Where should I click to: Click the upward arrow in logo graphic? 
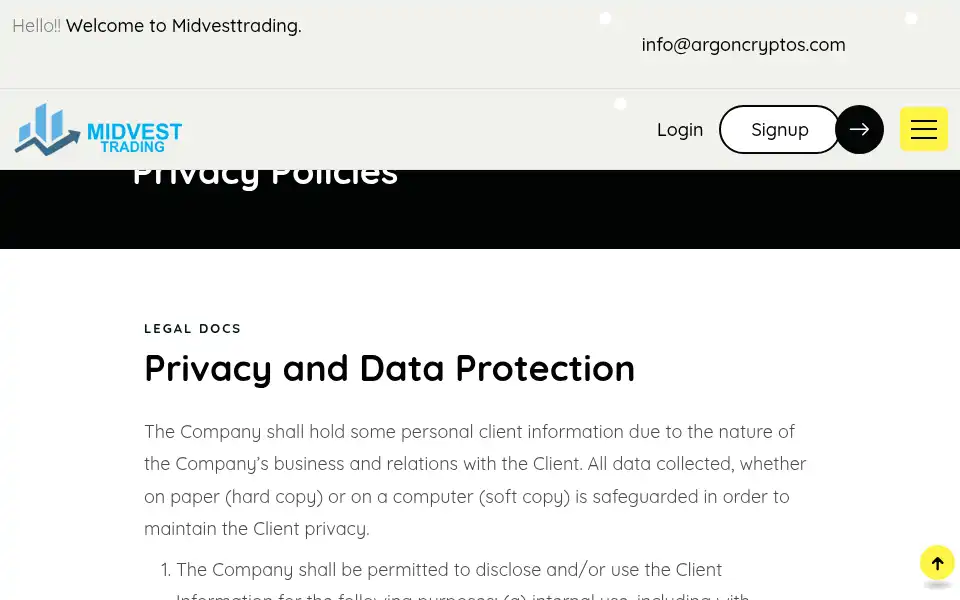(x=48, y=143)
